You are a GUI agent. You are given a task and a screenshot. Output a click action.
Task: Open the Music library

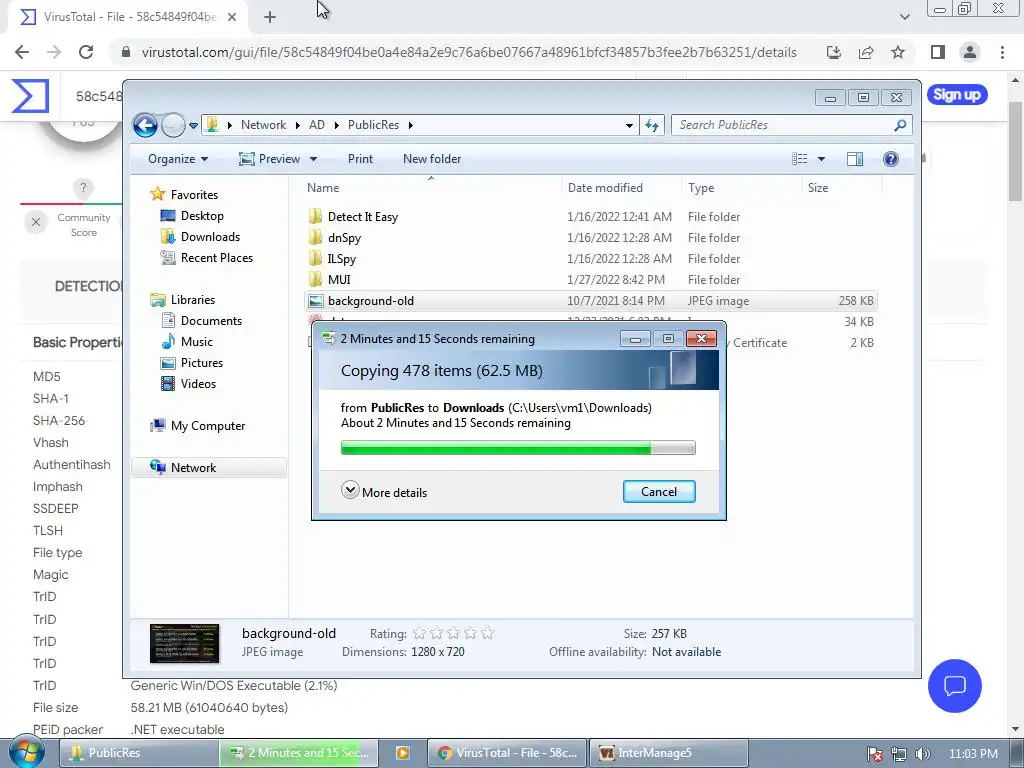click(197, 342)
